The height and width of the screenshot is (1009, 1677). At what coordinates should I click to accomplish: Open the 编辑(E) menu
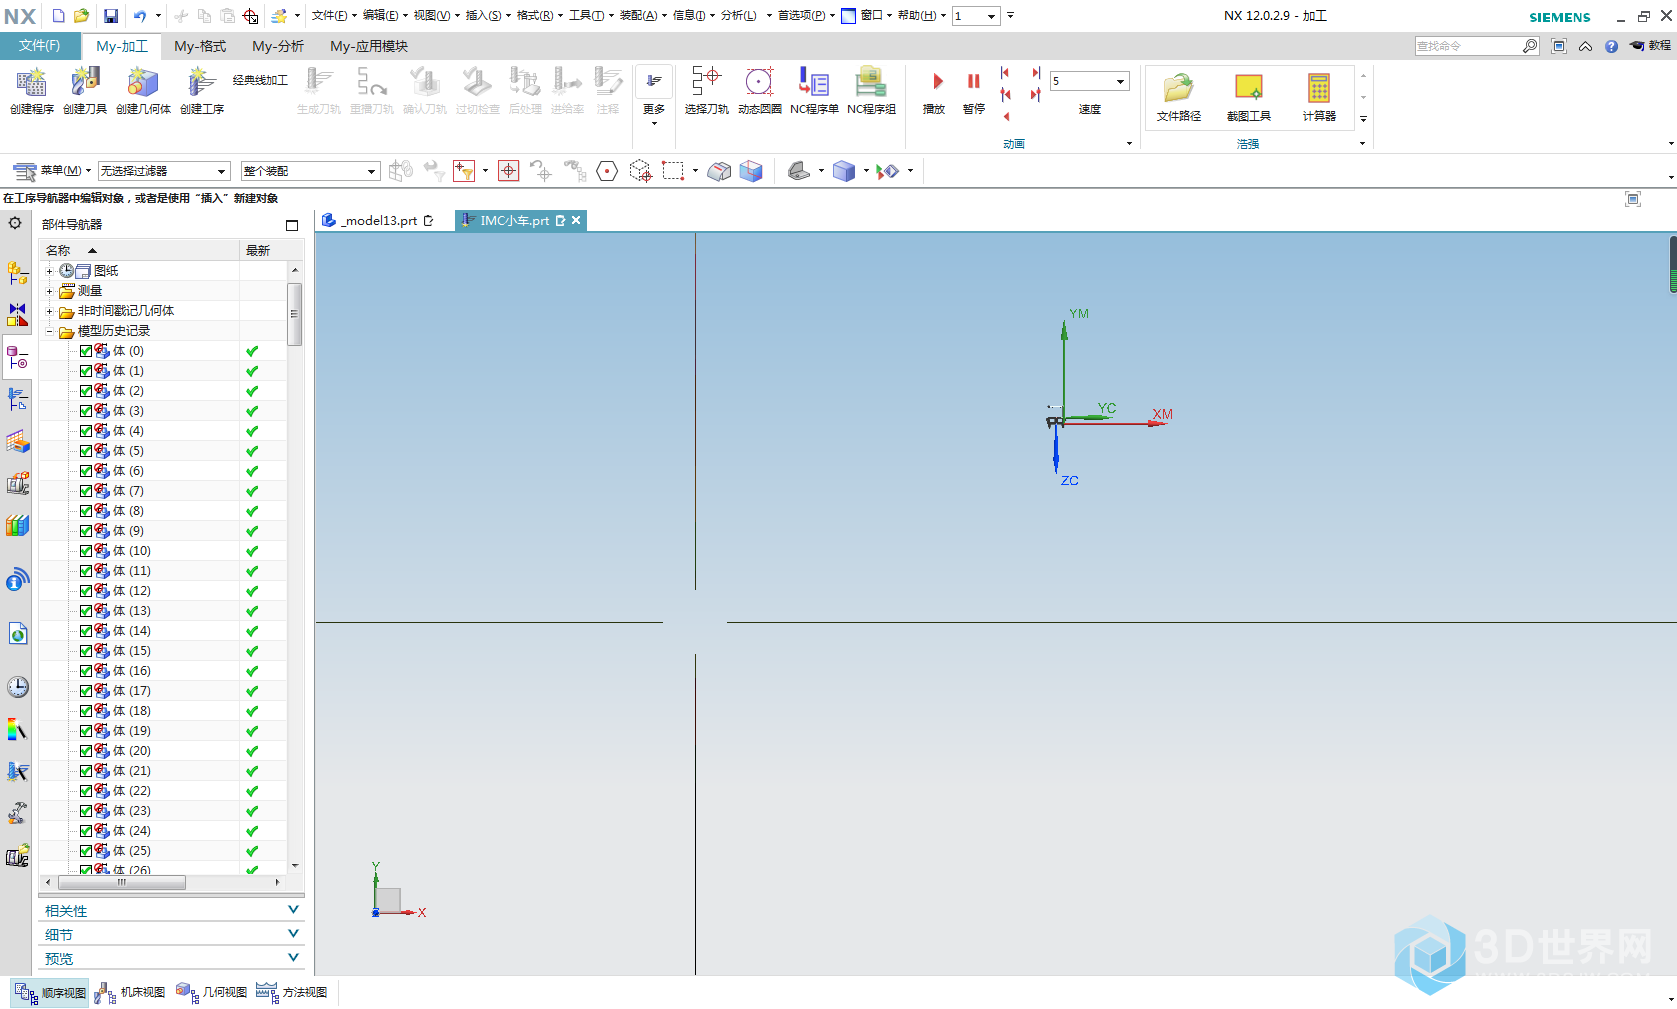click(385, 15)
